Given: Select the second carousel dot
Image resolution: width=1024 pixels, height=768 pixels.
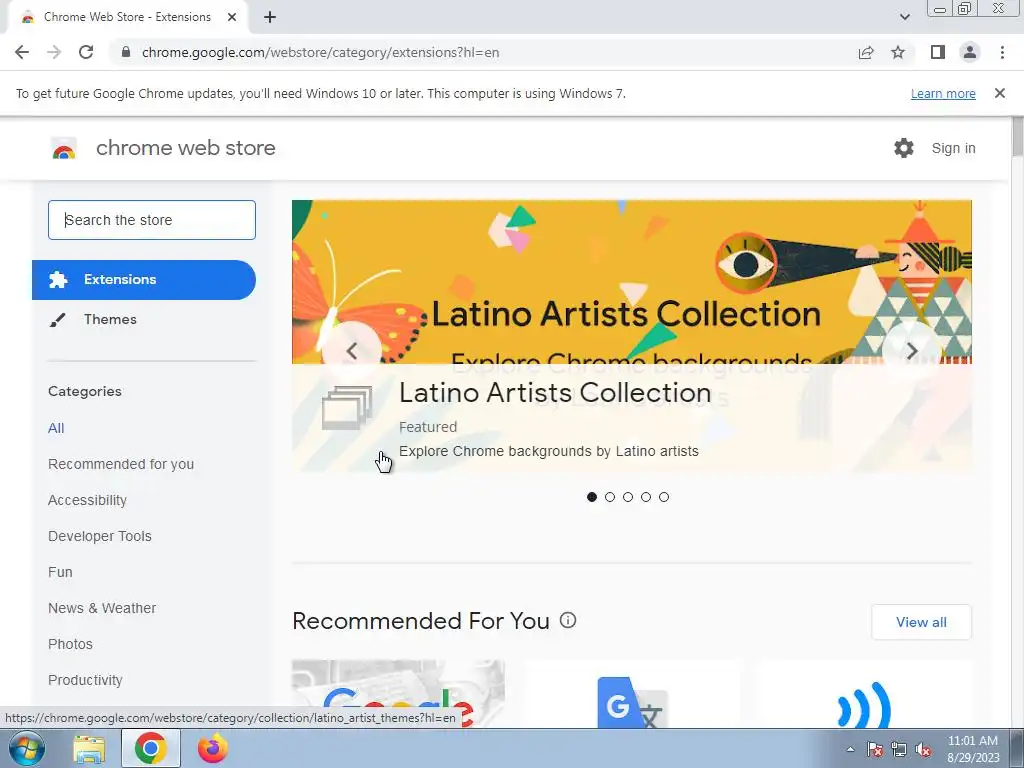Looking at the screenshot, I should [x=610, y=497].
